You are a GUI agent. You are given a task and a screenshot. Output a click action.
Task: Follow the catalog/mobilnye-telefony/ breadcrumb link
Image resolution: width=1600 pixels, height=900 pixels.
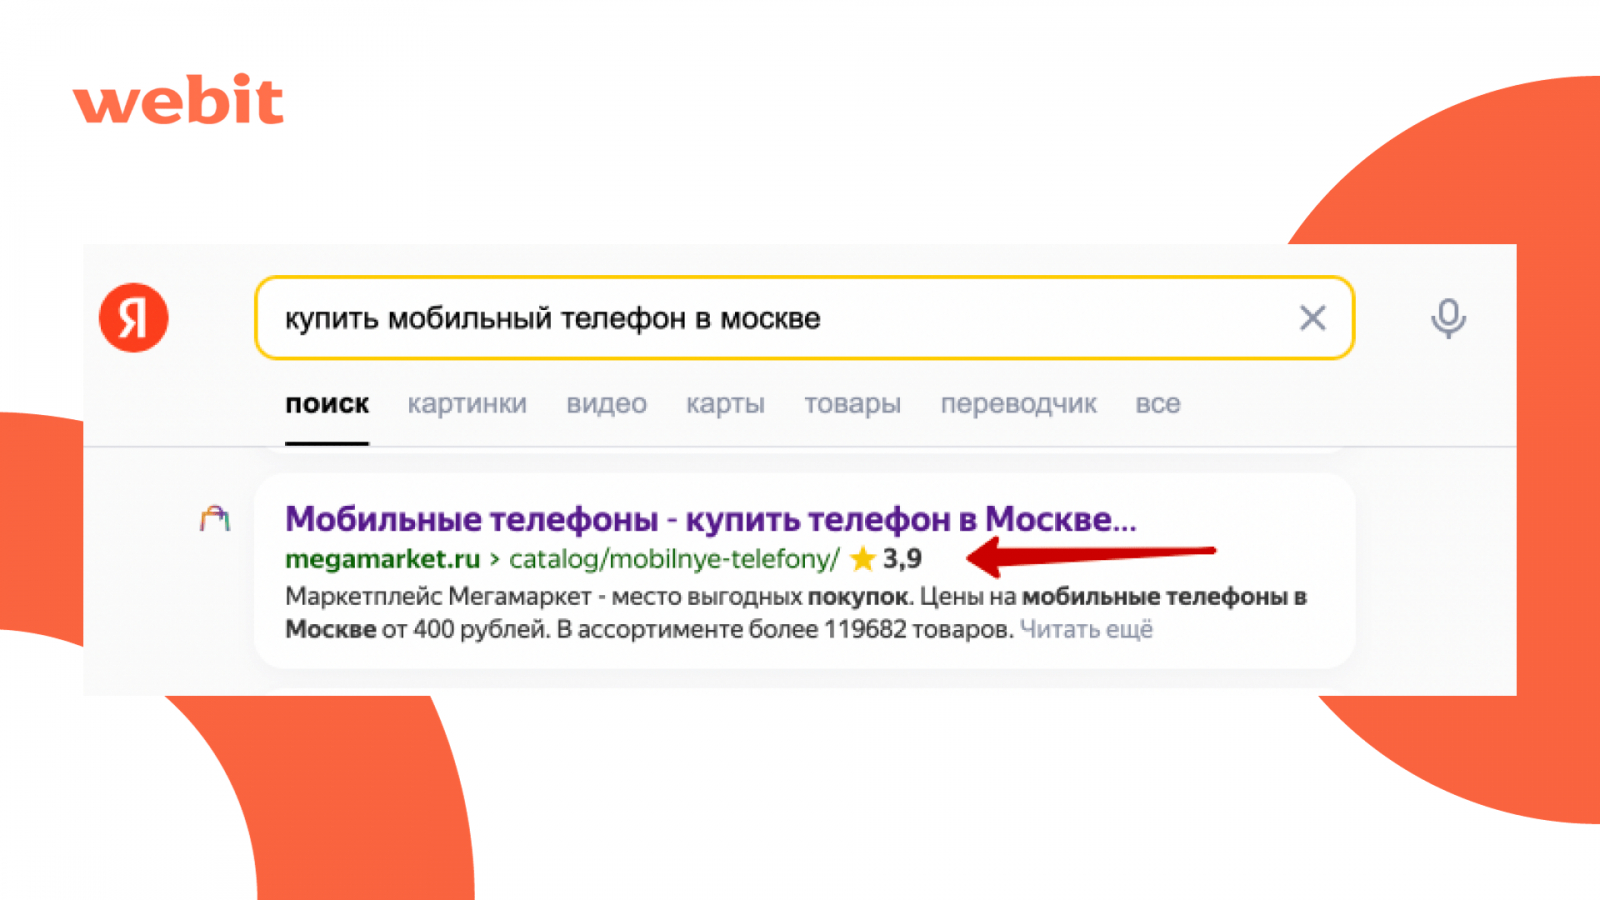point(674,558)
